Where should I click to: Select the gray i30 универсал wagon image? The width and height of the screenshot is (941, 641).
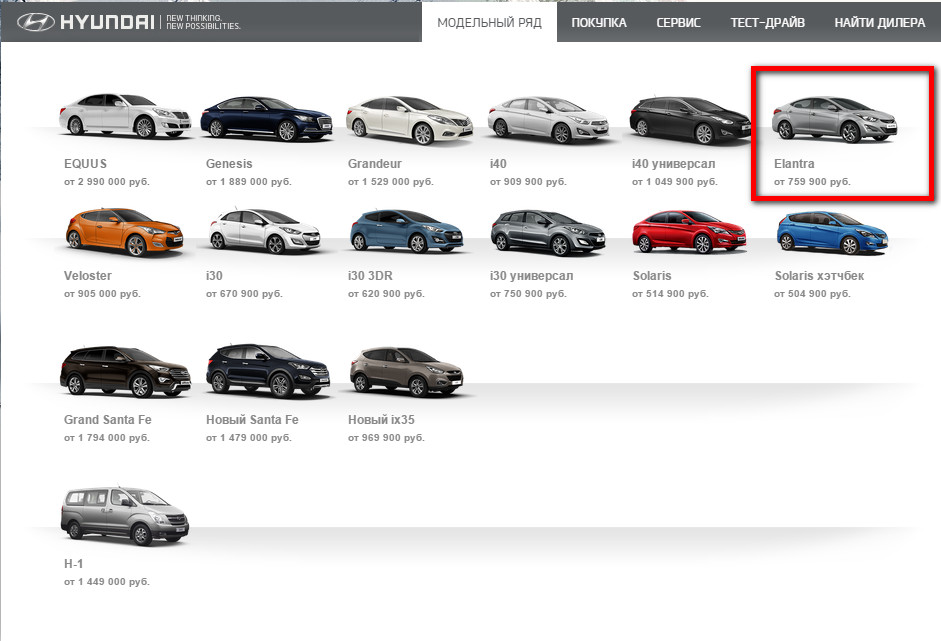548,232
